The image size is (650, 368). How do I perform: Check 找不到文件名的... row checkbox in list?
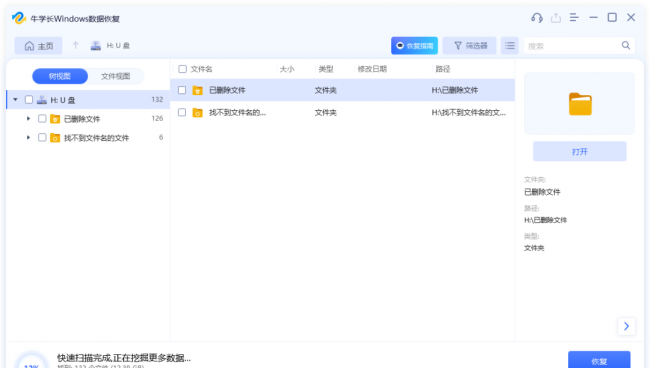click(182, 112)
